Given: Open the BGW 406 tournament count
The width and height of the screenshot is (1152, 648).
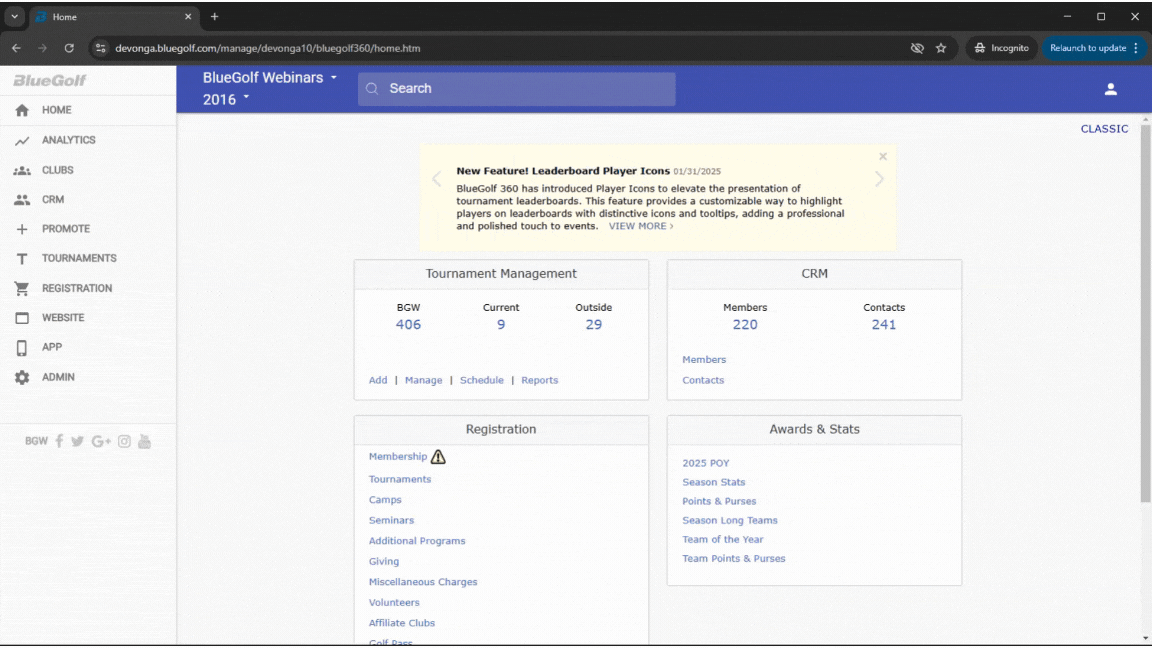Looking at the screenshot, I should pos(408,325).
